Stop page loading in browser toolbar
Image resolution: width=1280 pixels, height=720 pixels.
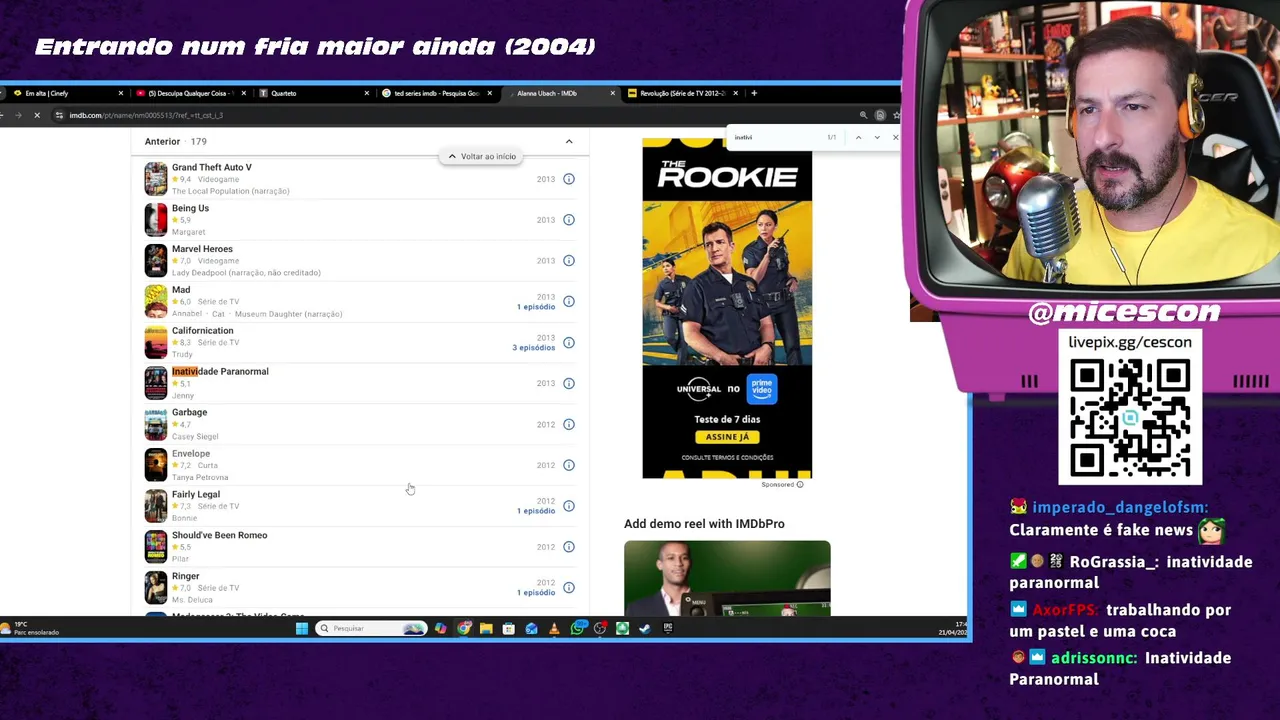pyautogui.click(x=37, y=115)
